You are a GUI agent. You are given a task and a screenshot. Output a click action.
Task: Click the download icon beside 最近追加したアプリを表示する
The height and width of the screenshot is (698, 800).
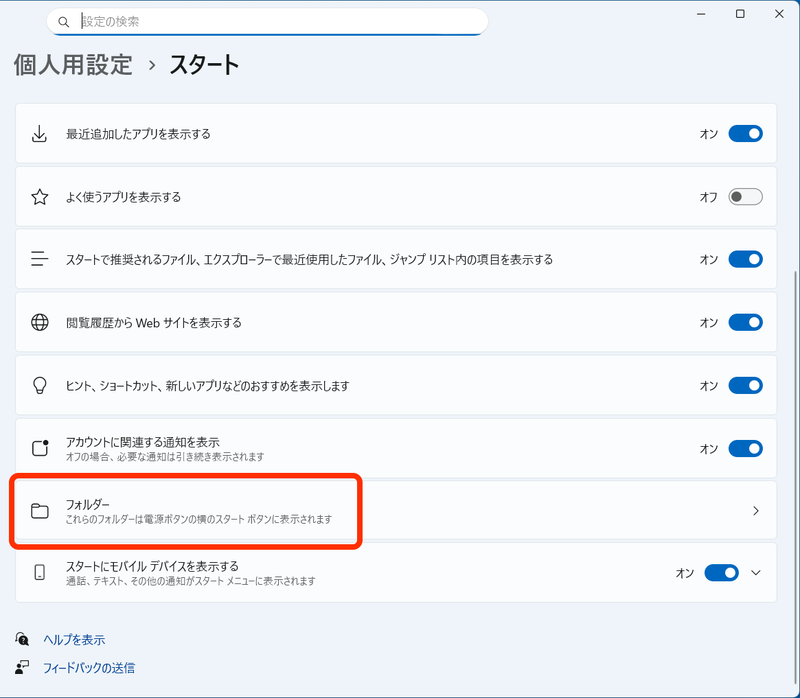click(39, 133)
